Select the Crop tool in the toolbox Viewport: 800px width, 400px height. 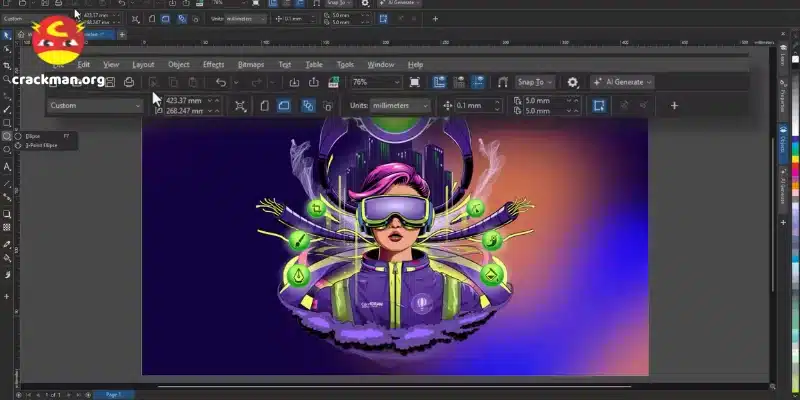point(7,65)
